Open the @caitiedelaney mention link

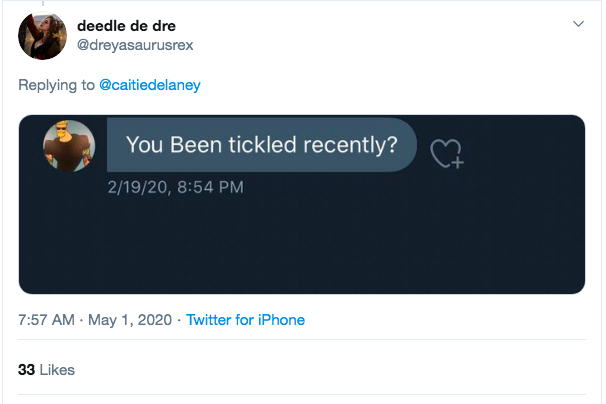150,85
